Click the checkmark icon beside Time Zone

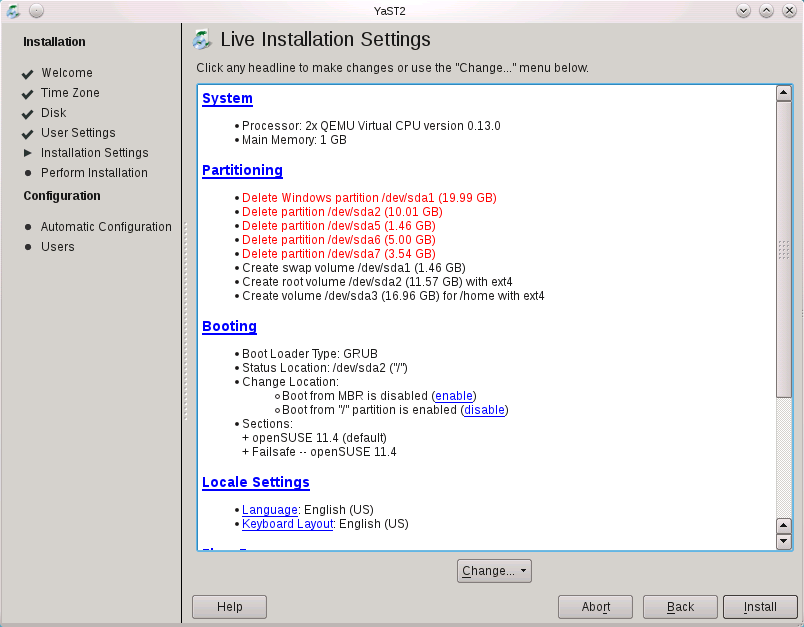pos(27,93)
